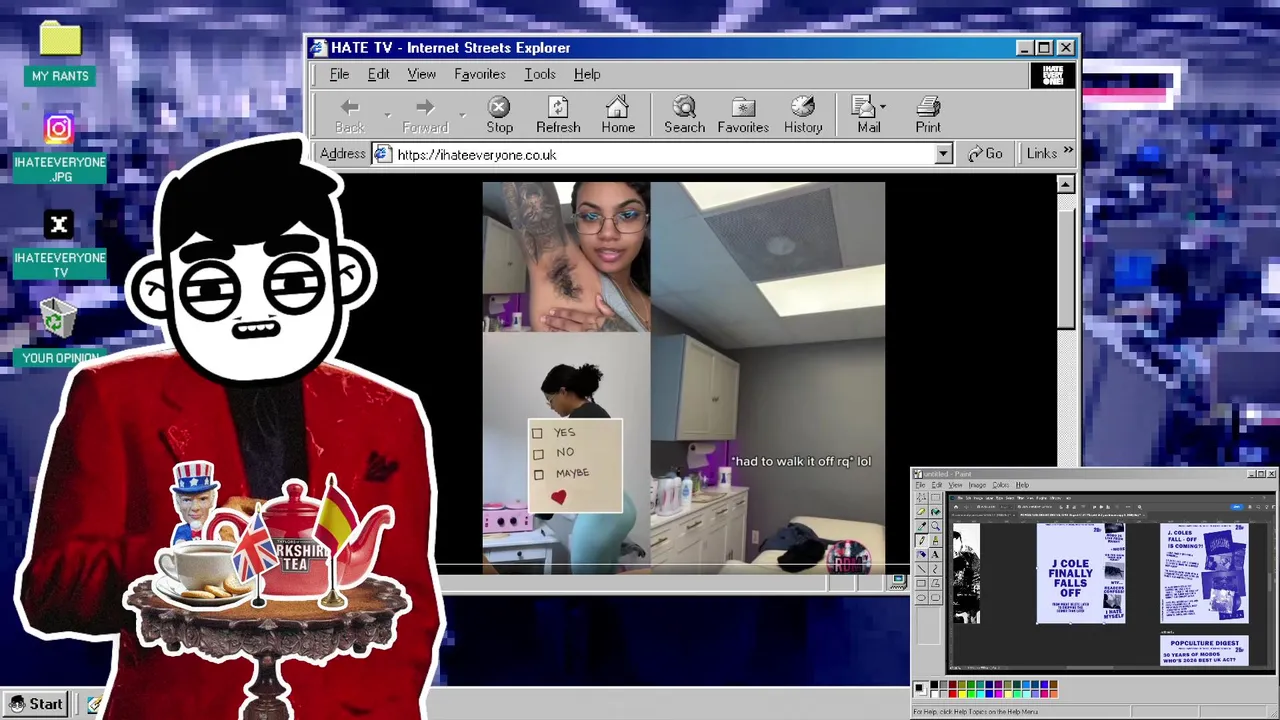Click the Links toolbar label
Screen dimensions: 1280x720
1041,153
